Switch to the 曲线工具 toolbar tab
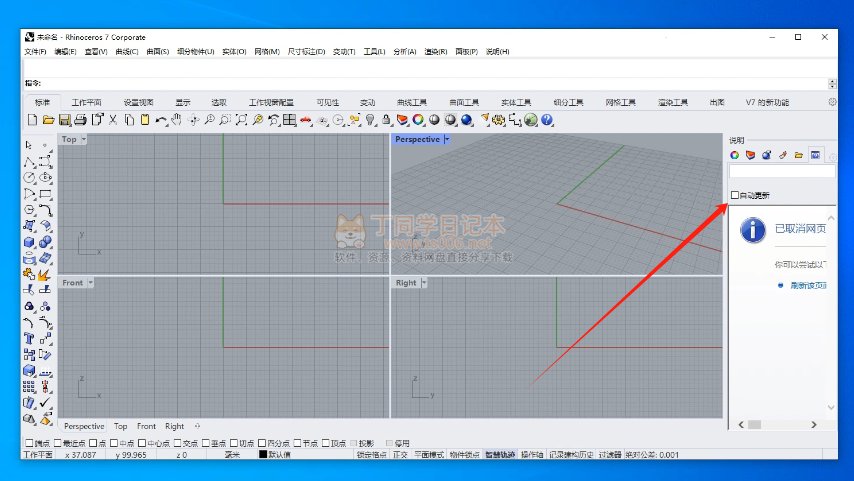 [411, 102]
